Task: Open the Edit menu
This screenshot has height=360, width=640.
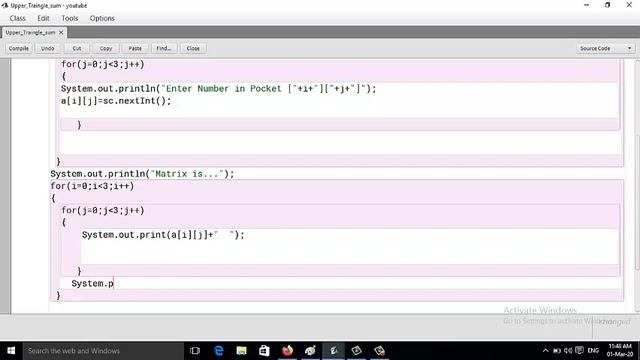Action: point(43,18)
